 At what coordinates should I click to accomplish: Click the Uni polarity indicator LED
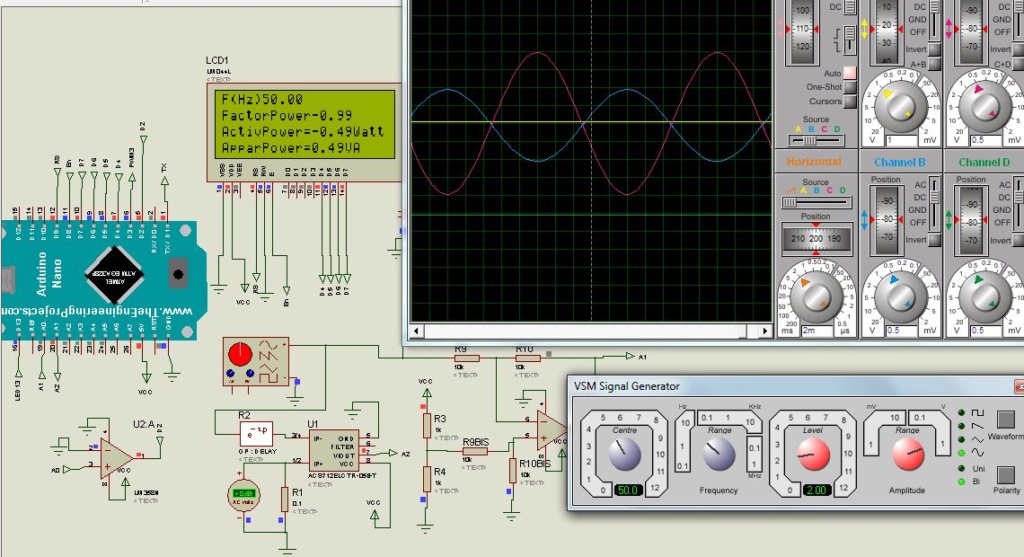tap(961, 468)
